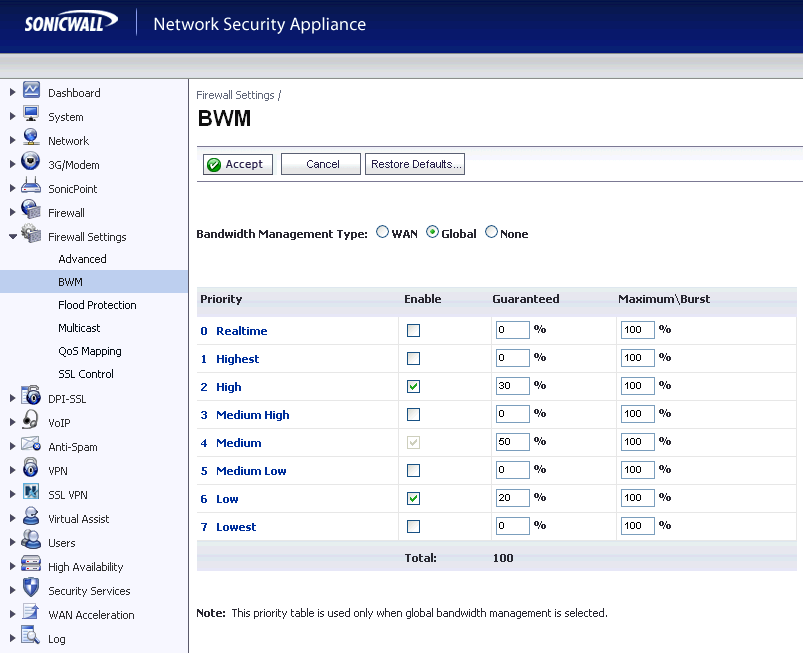Enable the Realtime priority checkbox

point(413,331)
